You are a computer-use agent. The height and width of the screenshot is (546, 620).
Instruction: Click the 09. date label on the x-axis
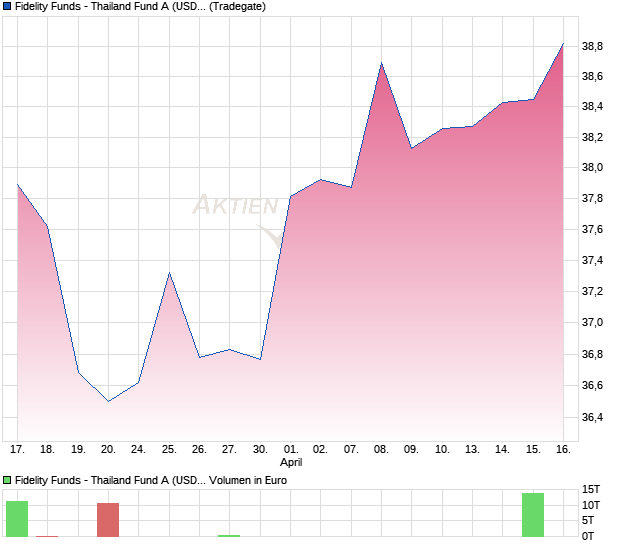(411, 449)
